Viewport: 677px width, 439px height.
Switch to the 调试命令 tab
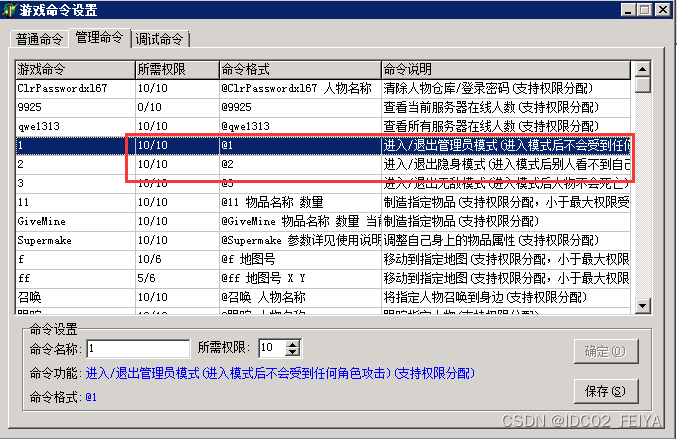coord(159,39)
